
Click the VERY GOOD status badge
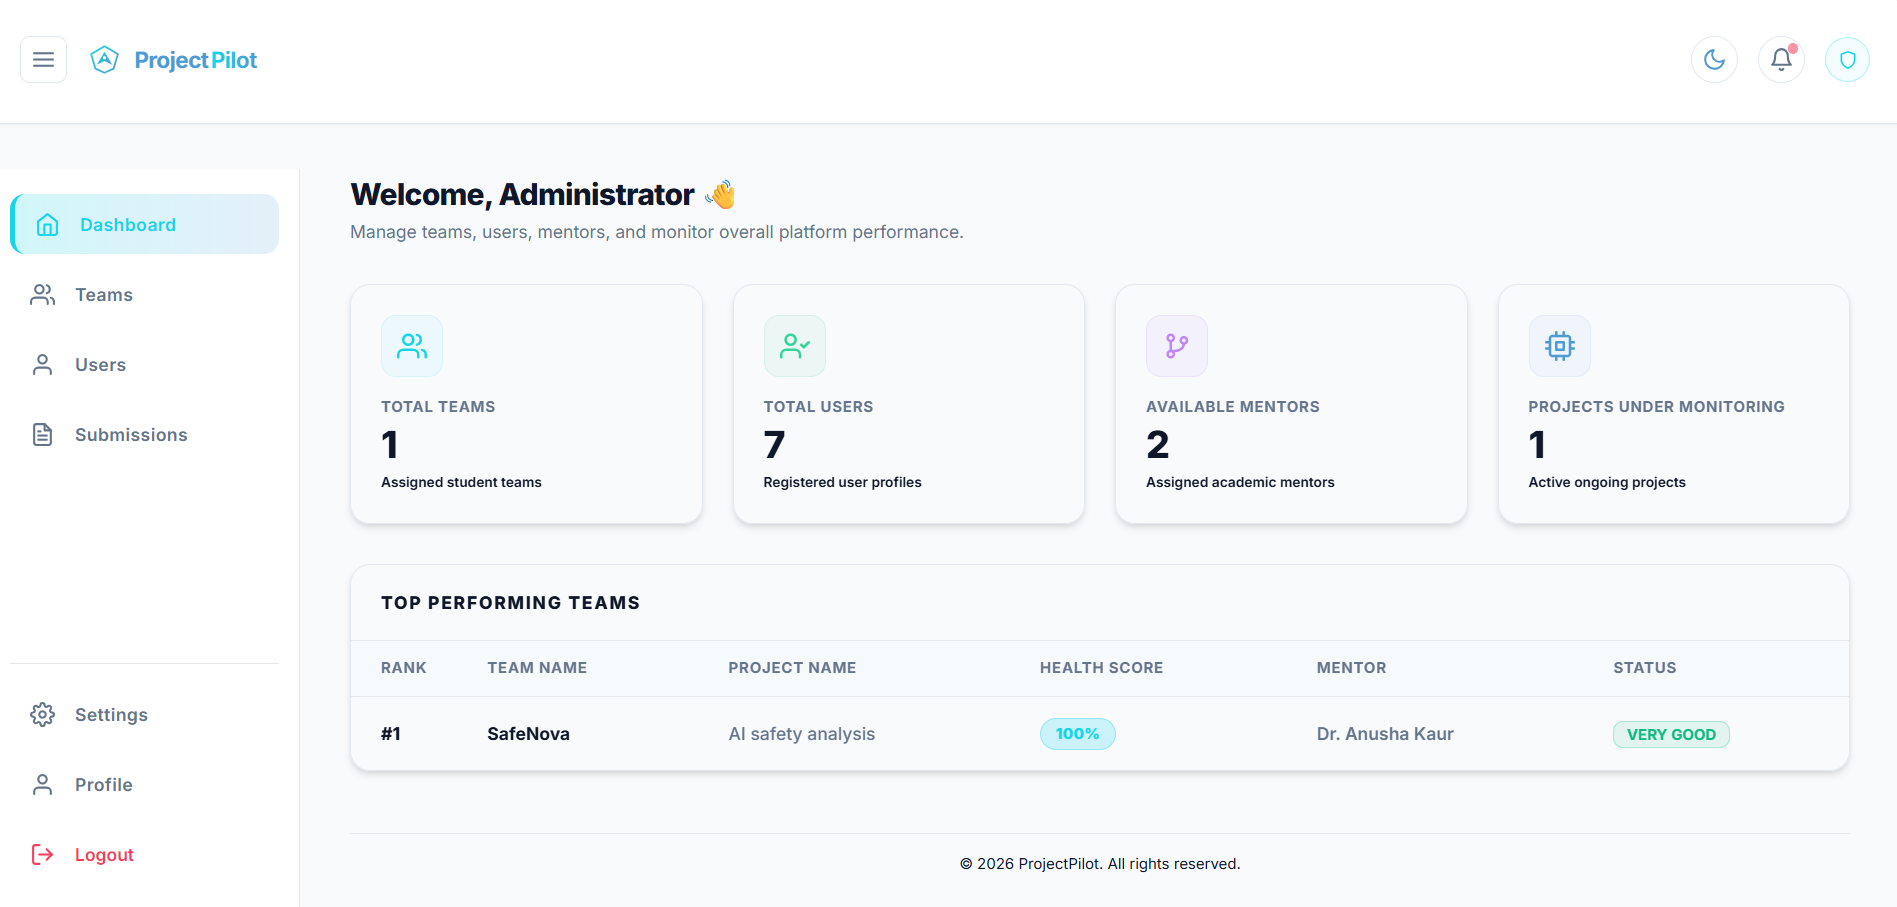(1671, 734)
